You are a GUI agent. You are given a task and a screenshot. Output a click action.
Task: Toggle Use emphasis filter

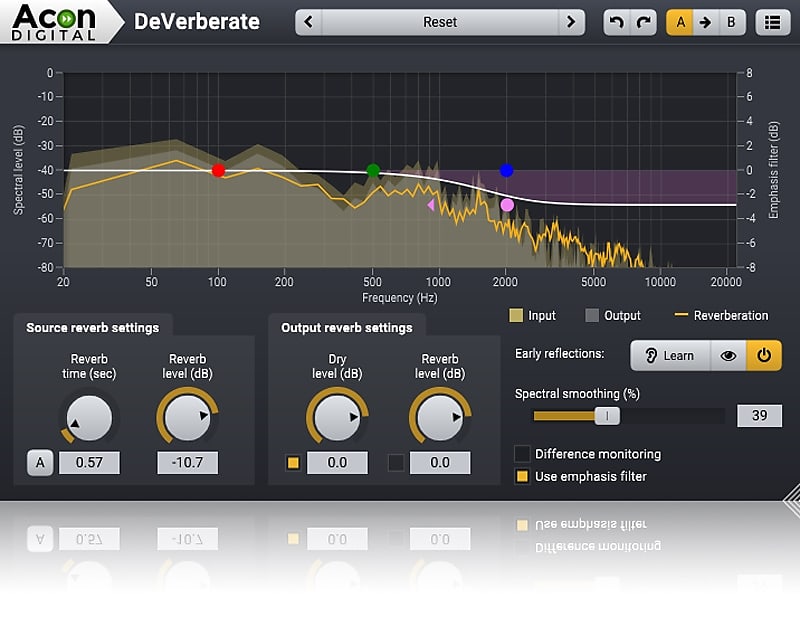[x=522, y=476]
